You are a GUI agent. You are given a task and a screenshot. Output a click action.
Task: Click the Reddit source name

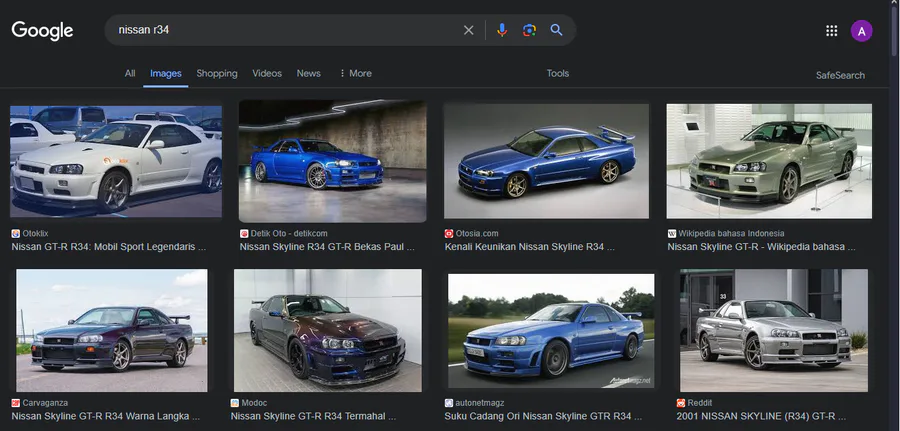coord(700,403)
